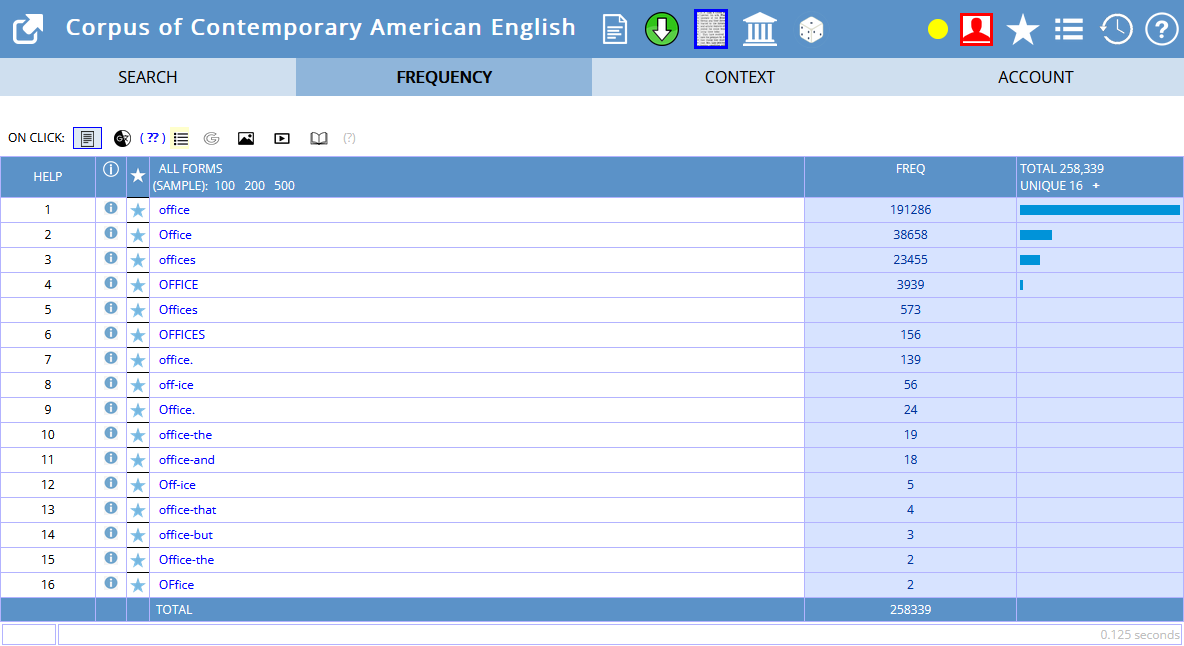
Task: Click the help question mark icon
Action: point(1161,29)
